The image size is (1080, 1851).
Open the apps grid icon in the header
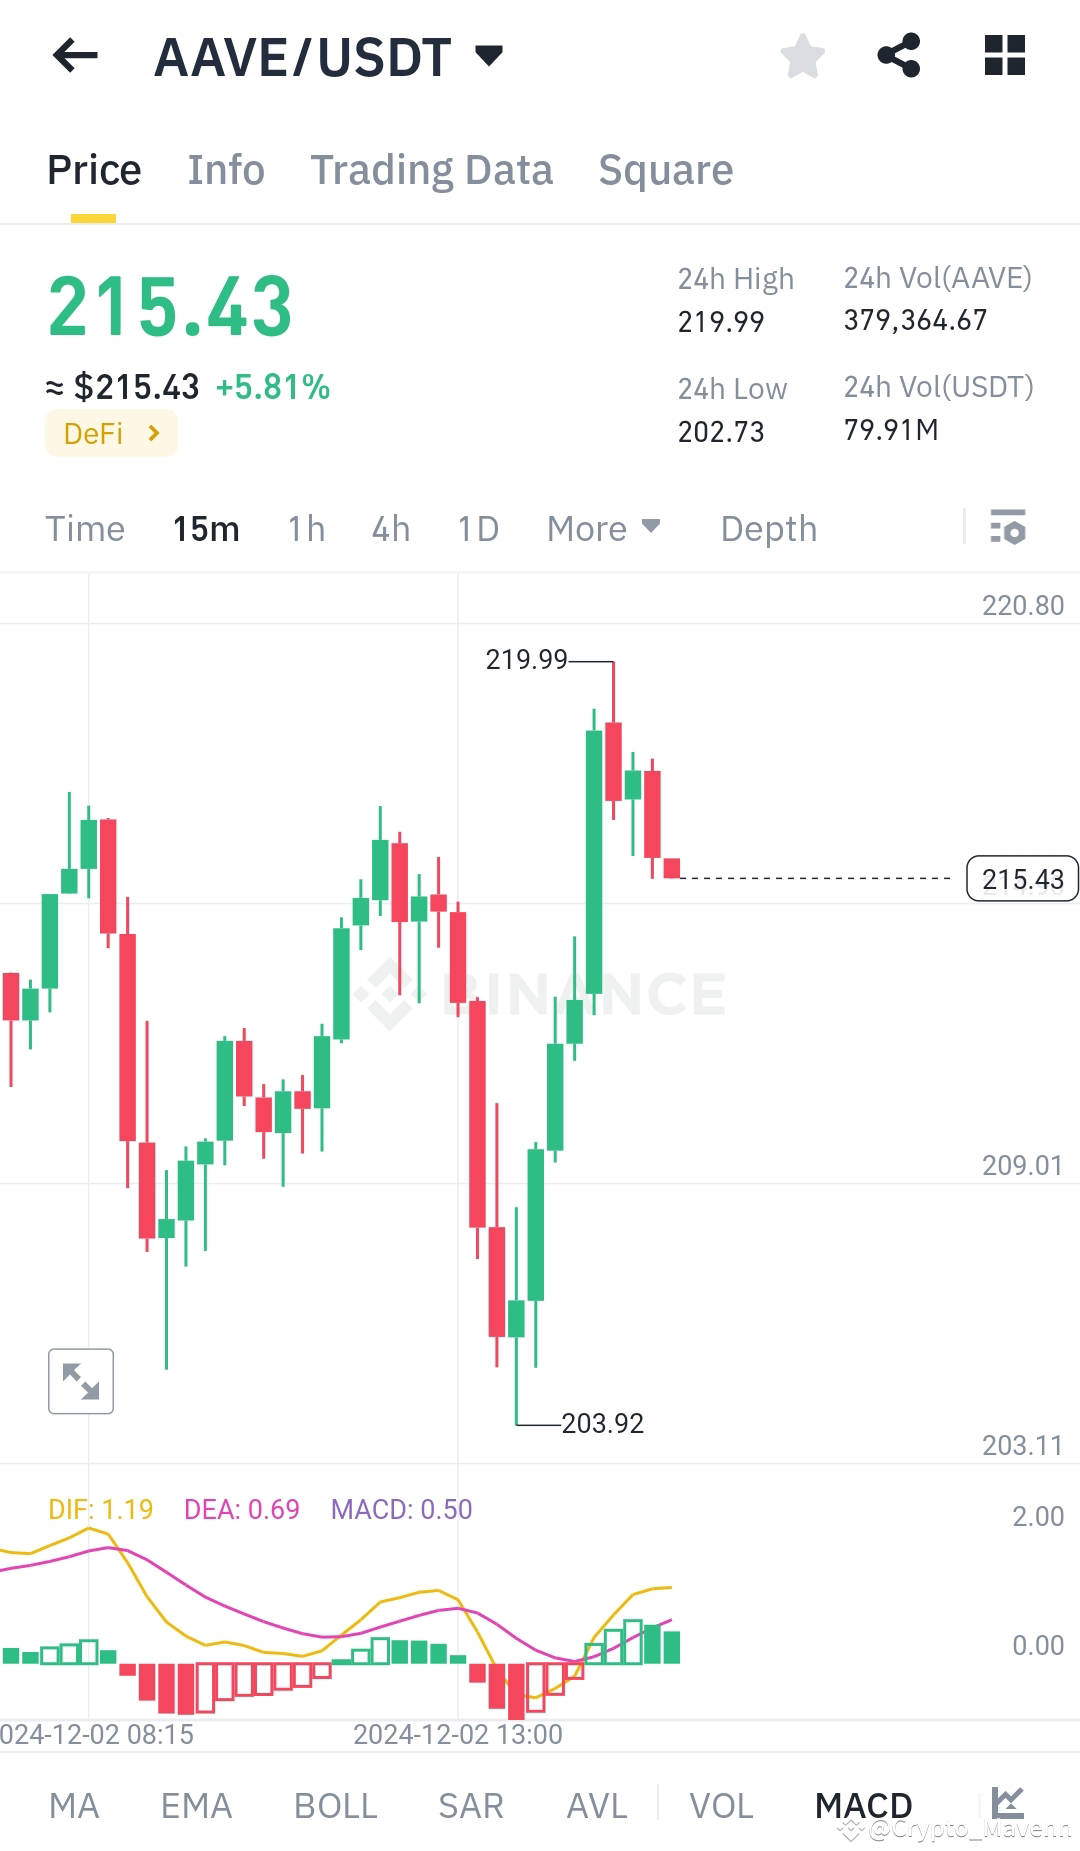1003,55
